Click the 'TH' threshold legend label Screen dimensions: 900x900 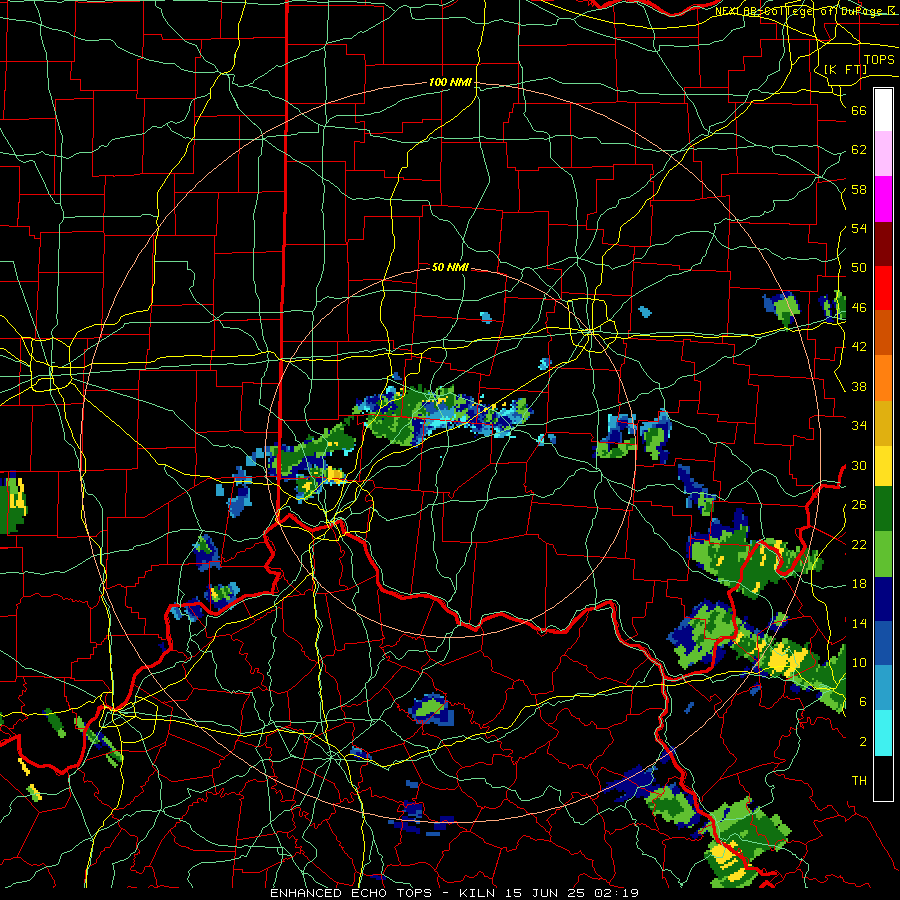coord(859,781)
